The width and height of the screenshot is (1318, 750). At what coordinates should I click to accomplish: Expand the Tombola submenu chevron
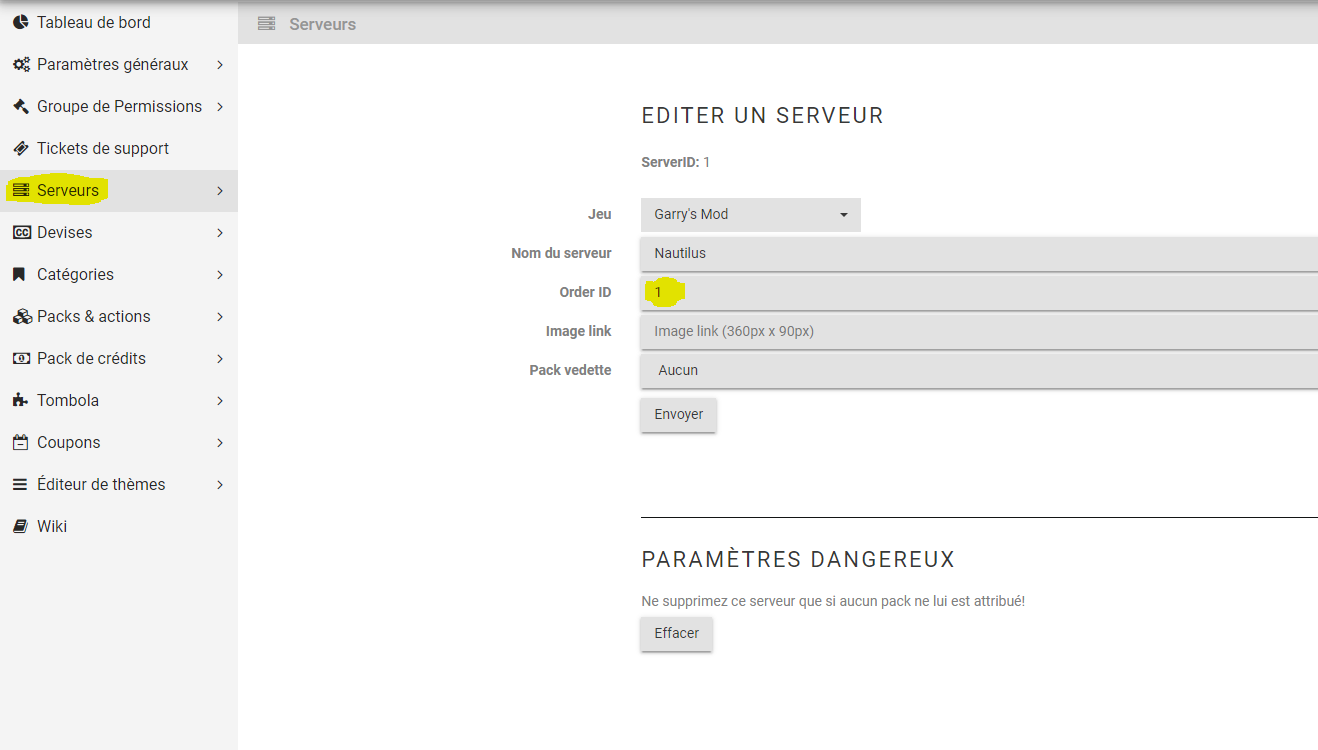pos(220,400)
